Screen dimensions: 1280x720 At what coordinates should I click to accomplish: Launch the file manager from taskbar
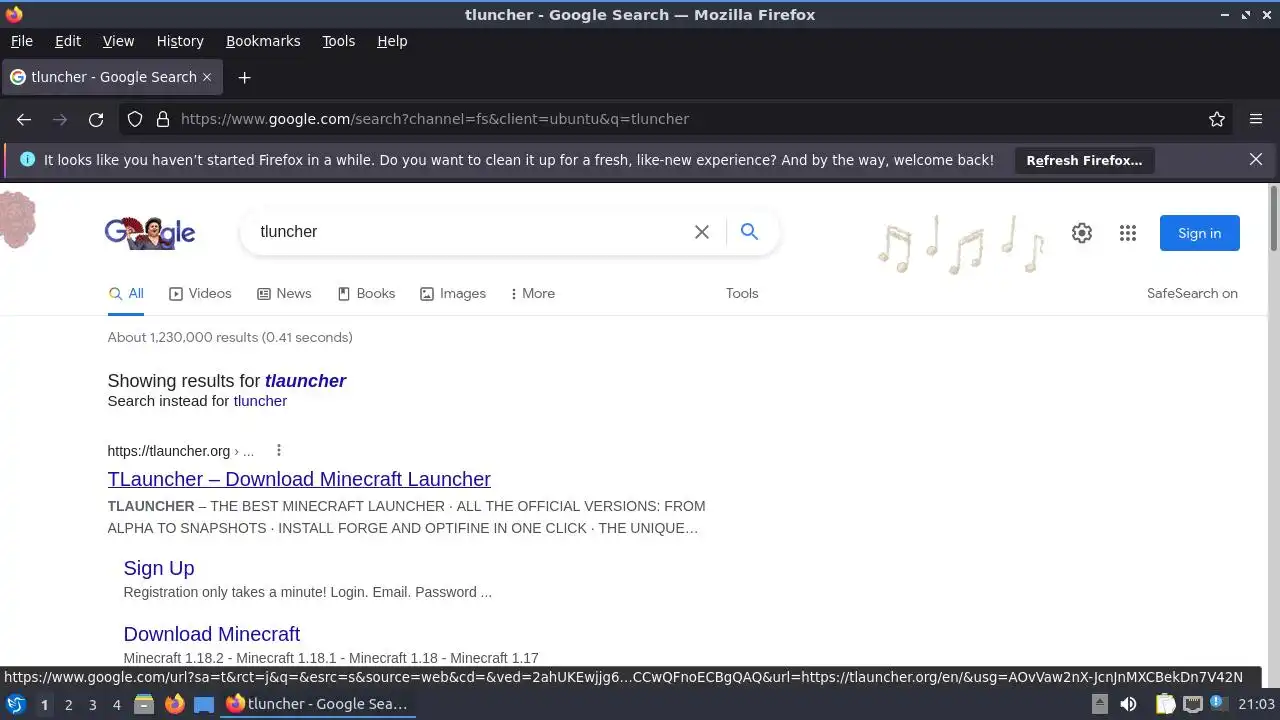tap(144, 704)
